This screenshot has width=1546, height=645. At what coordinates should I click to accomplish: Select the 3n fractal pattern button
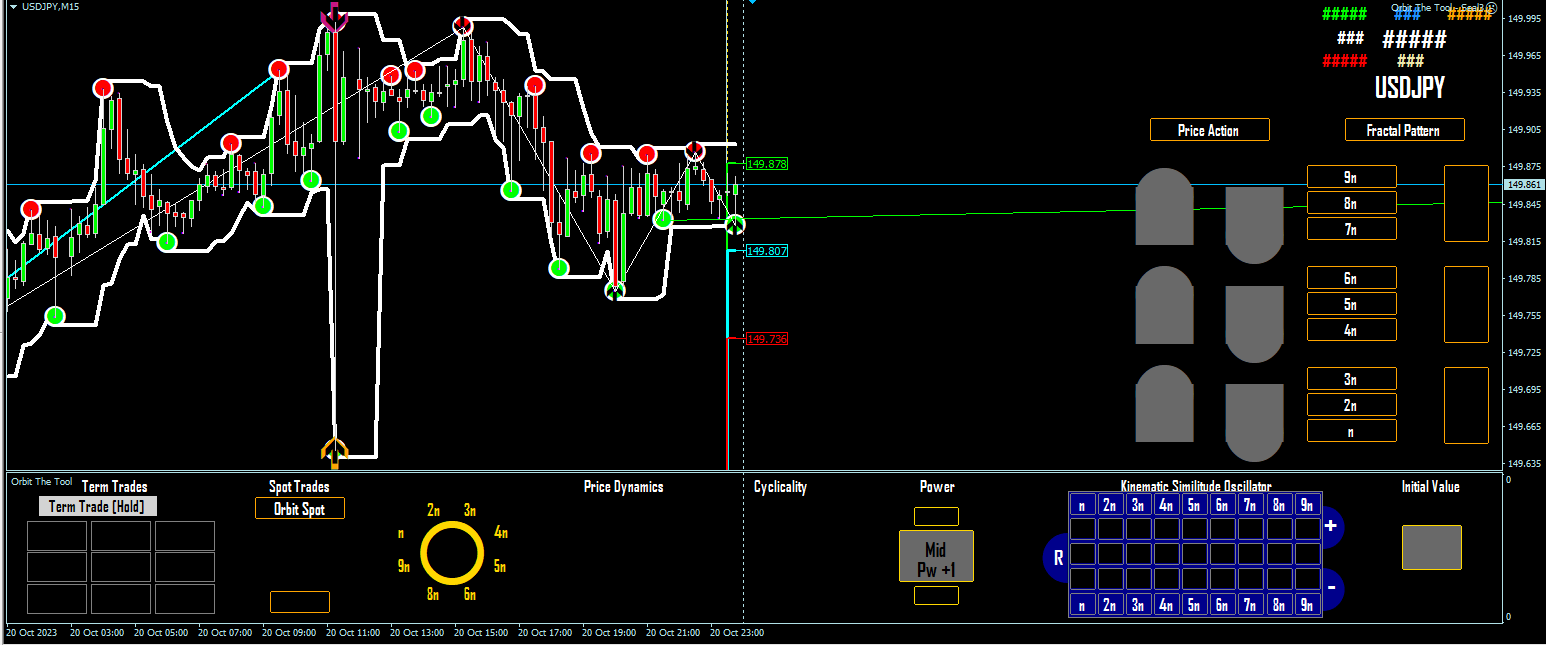(1351, 379)
